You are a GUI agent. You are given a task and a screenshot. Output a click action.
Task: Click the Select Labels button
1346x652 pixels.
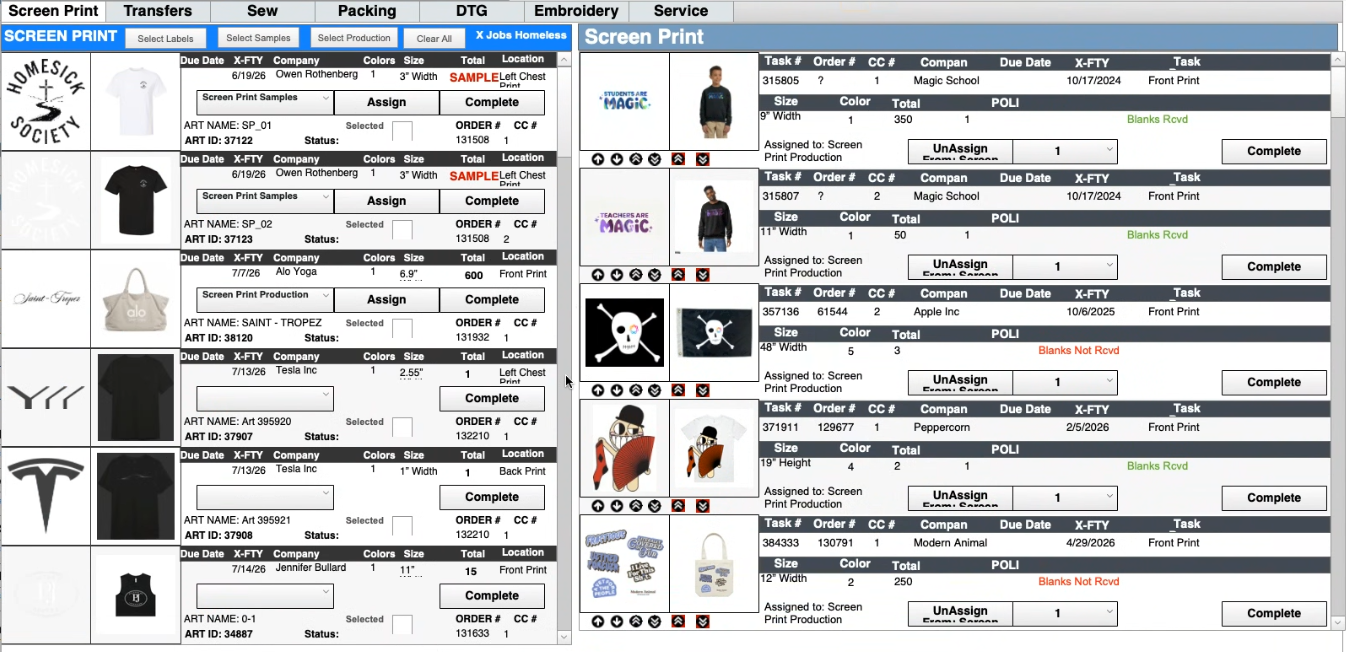166,38
